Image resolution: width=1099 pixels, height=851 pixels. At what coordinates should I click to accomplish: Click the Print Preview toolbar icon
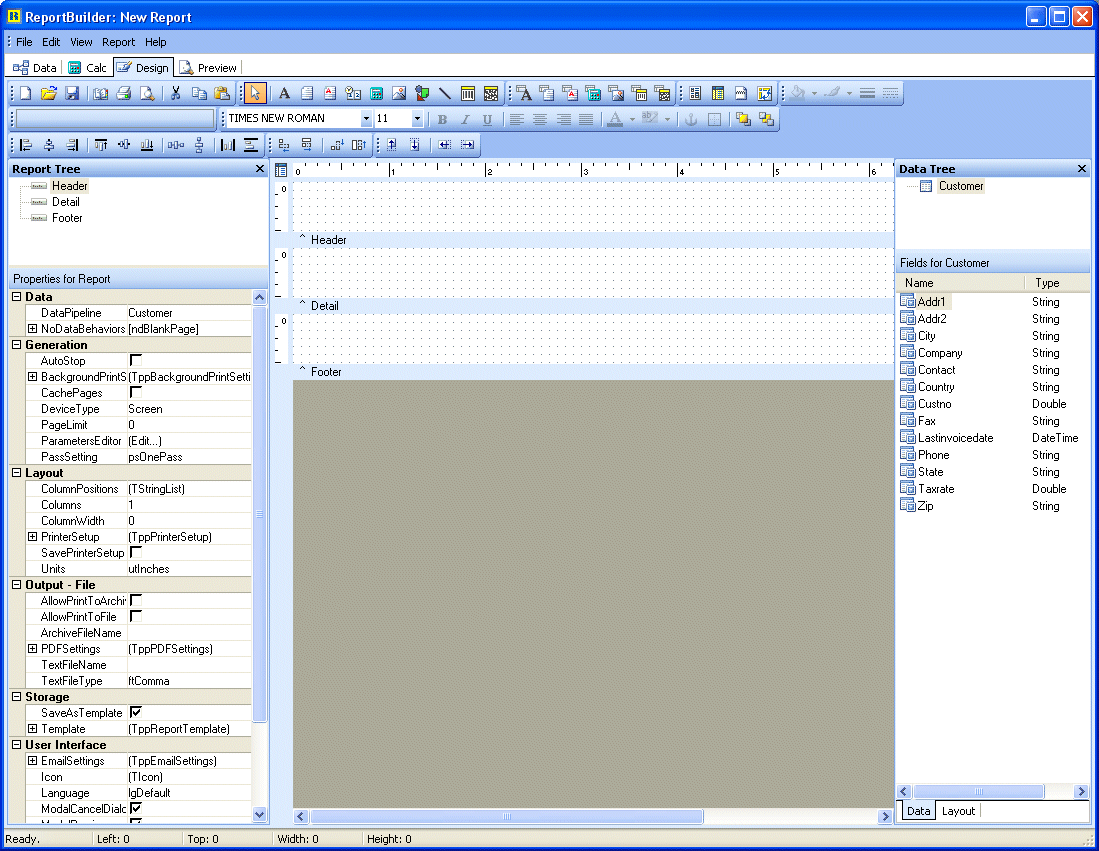click(147, 94)
